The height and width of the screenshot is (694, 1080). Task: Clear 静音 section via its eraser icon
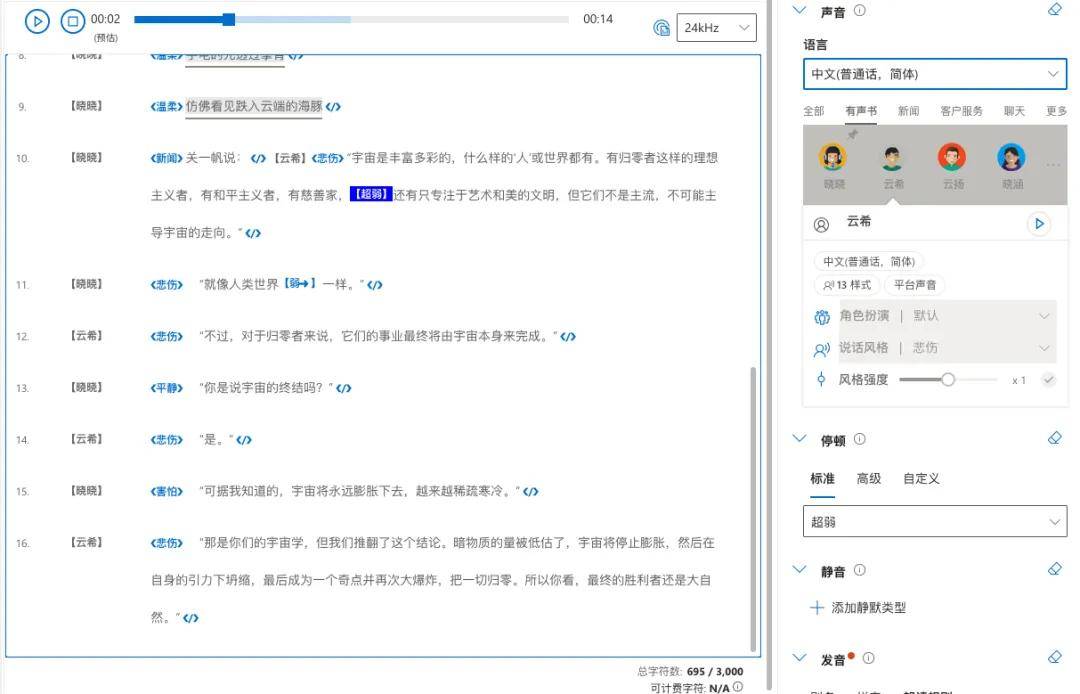pyautogui.click(x=1054, y=568)
